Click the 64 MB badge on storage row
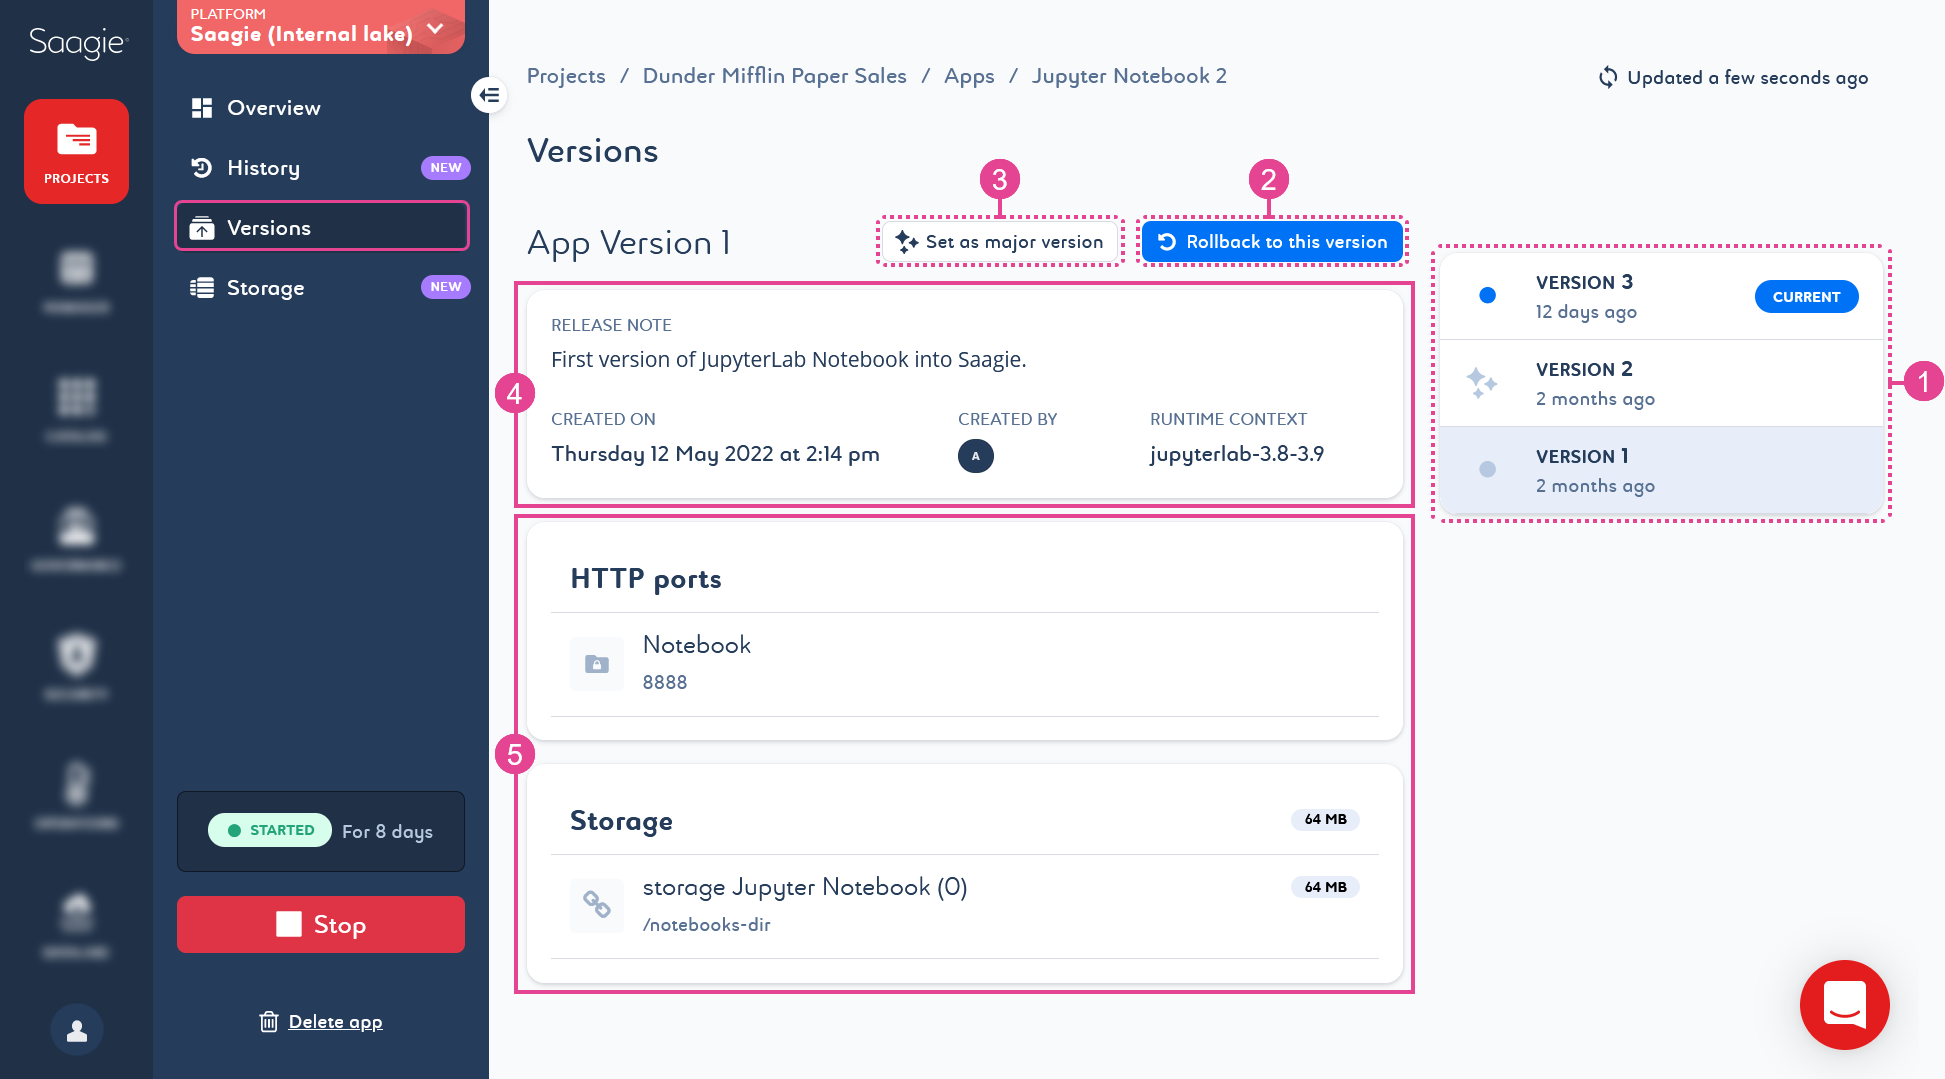 1325,887
